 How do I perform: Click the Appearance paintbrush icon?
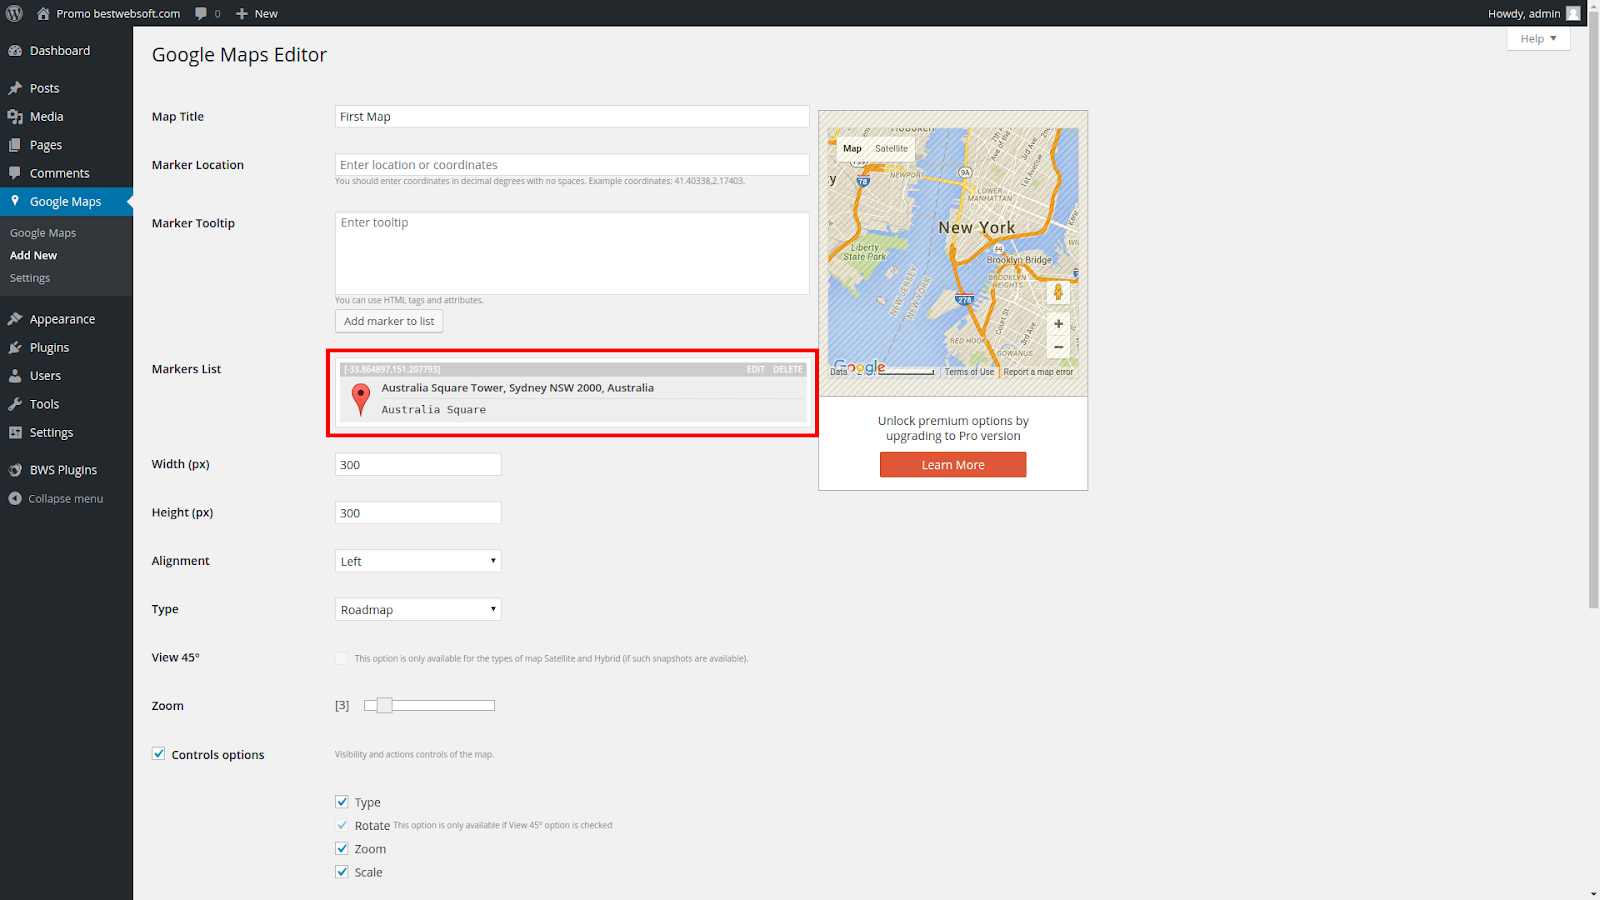click(15, 319)
